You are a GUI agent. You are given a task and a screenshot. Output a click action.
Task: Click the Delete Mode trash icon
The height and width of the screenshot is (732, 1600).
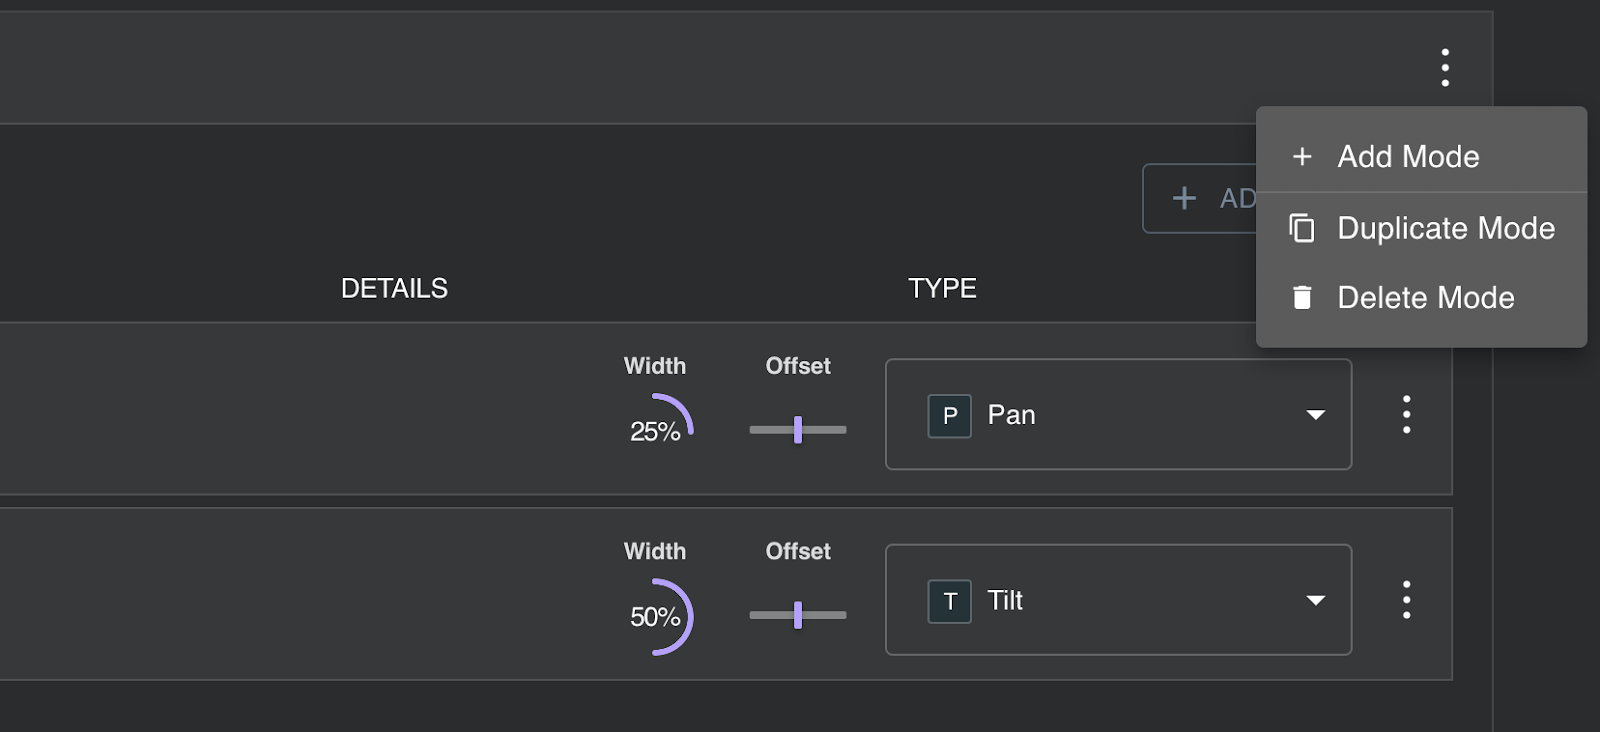pos(1302,298)
